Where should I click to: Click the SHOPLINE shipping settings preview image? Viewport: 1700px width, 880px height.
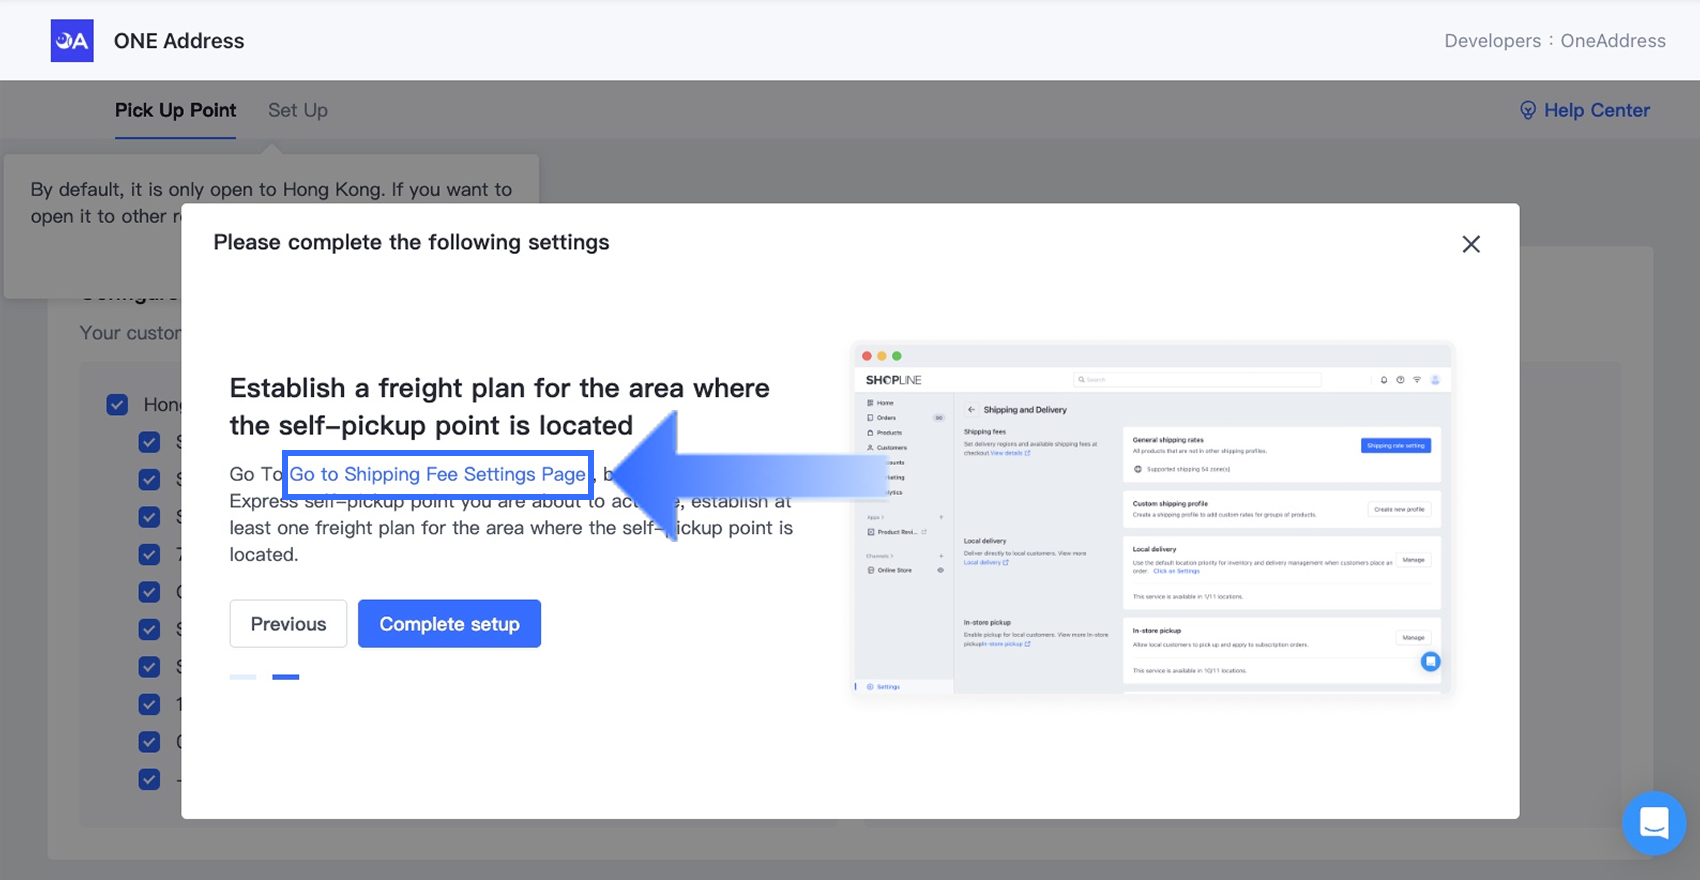click(x=1152, y=518)
